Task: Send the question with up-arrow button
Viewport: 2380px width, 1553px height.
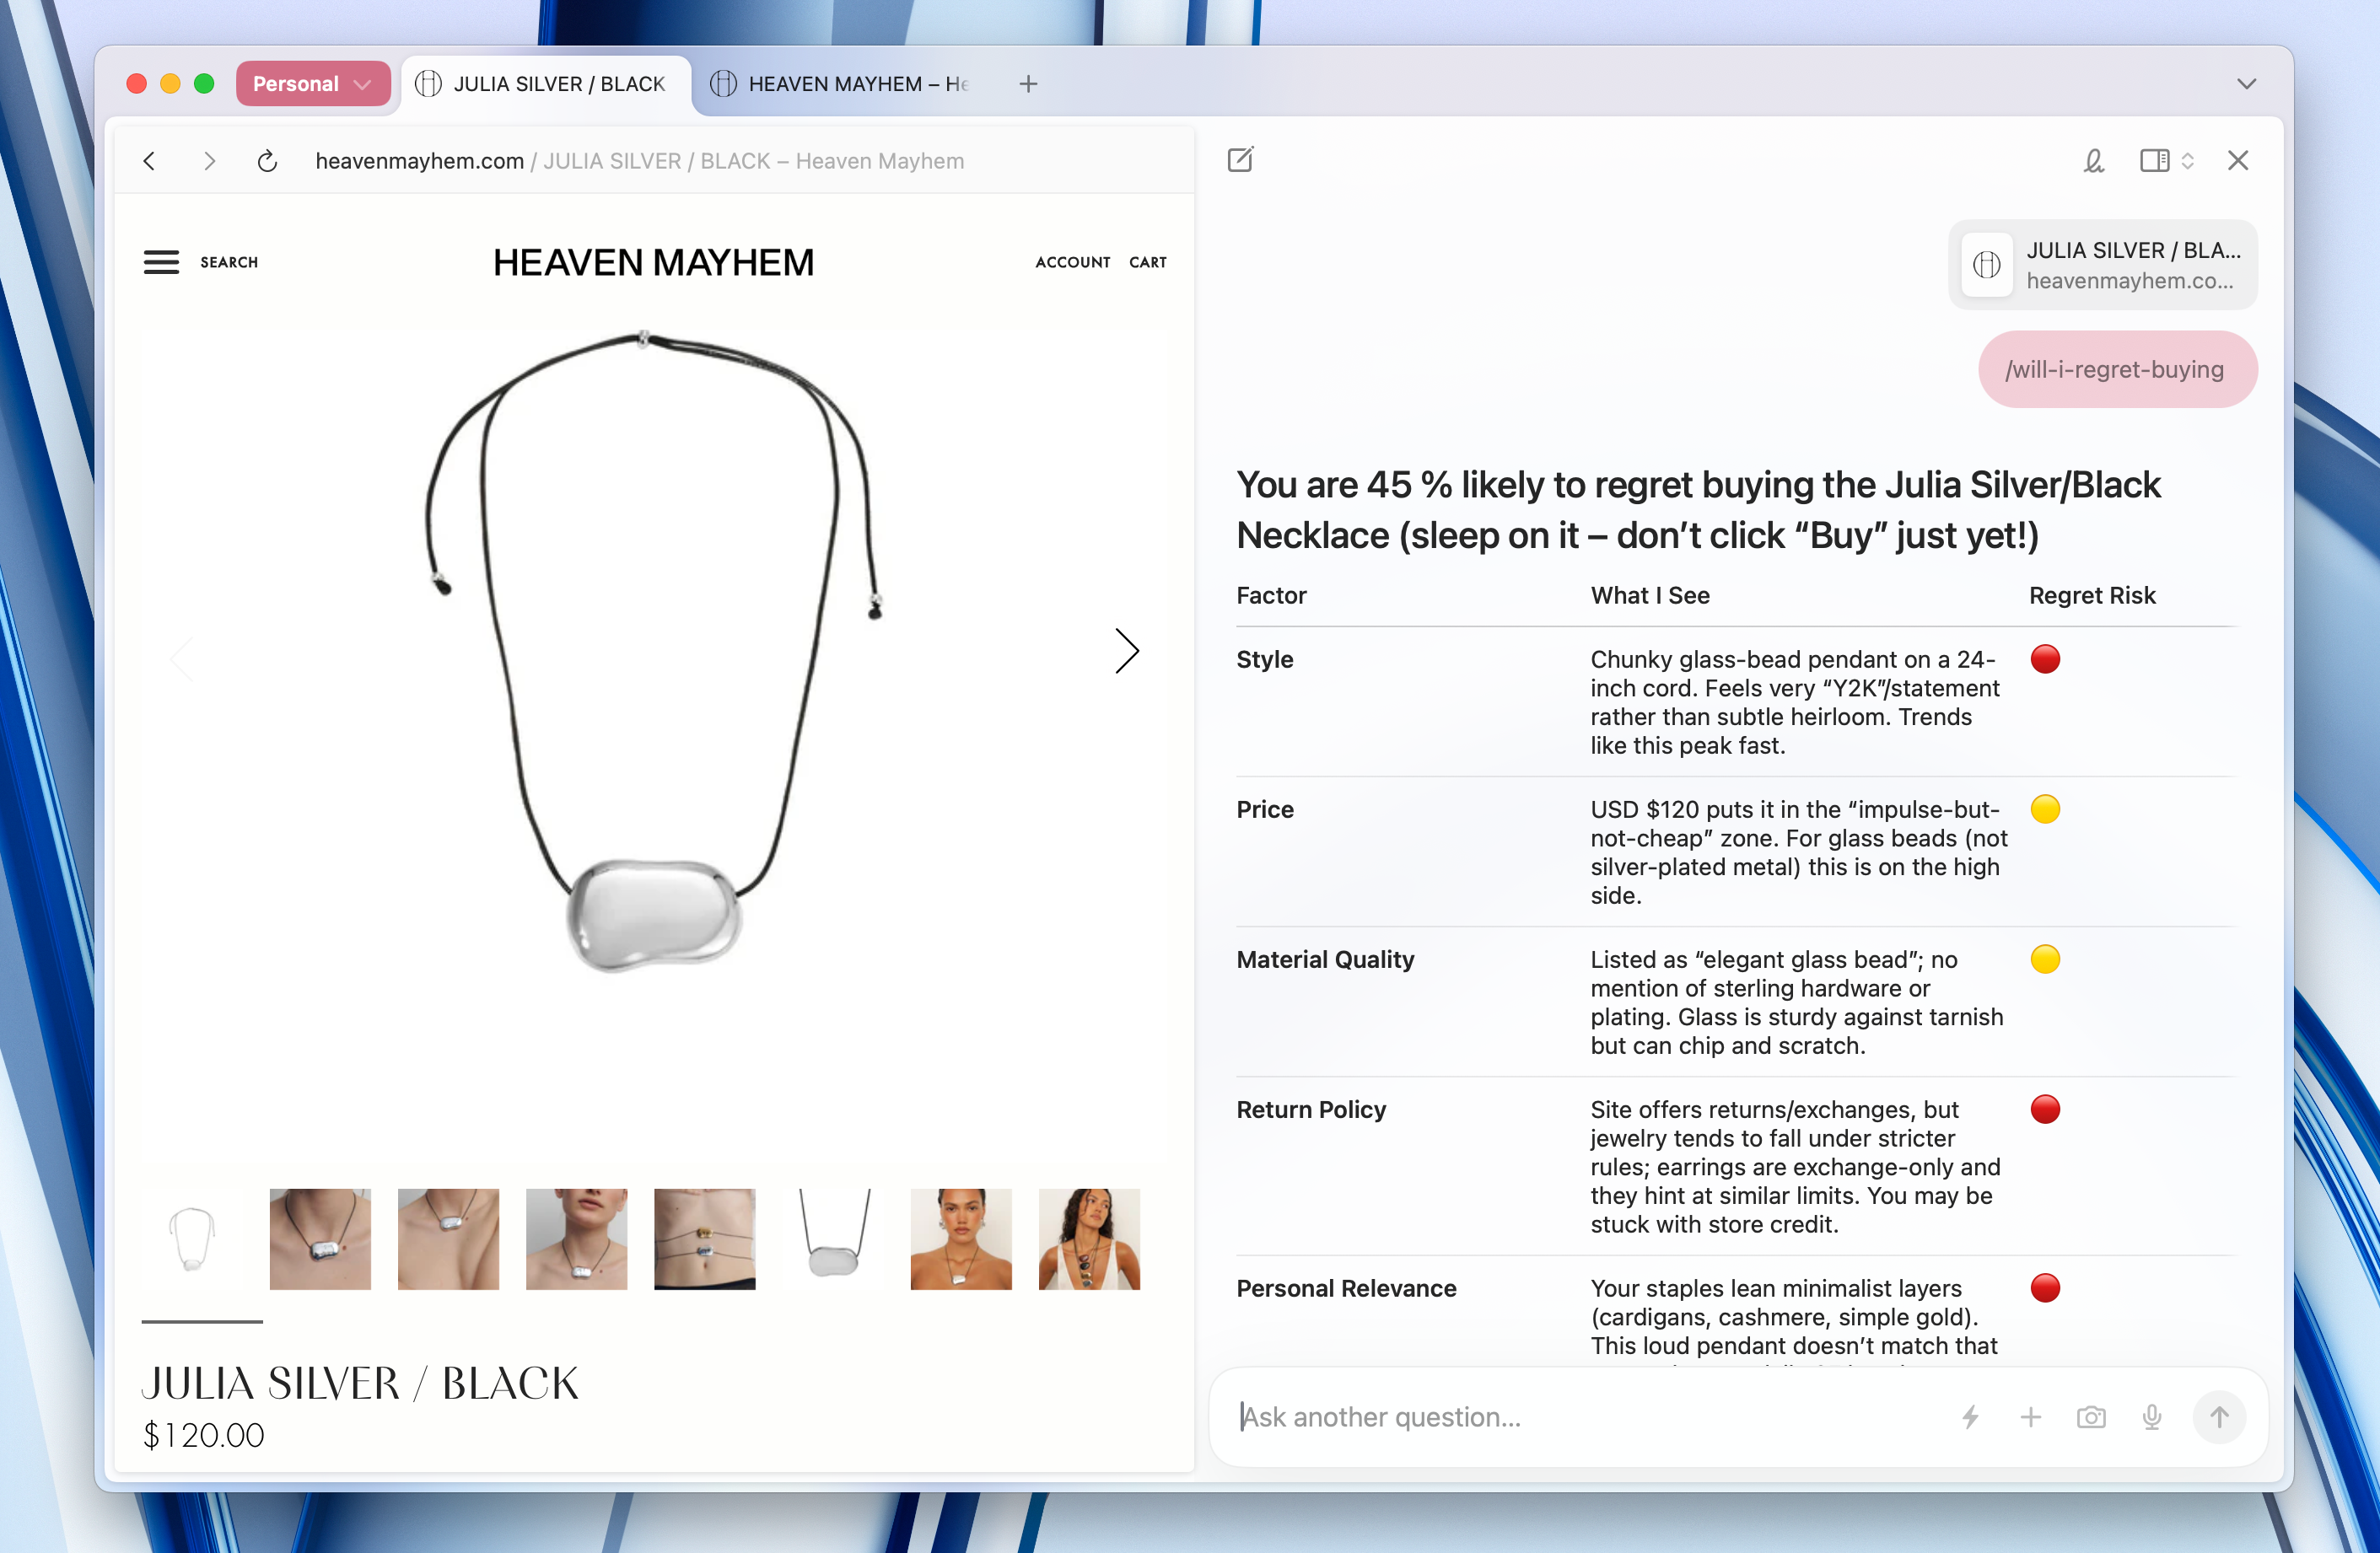Action: coord(2219,1417)
